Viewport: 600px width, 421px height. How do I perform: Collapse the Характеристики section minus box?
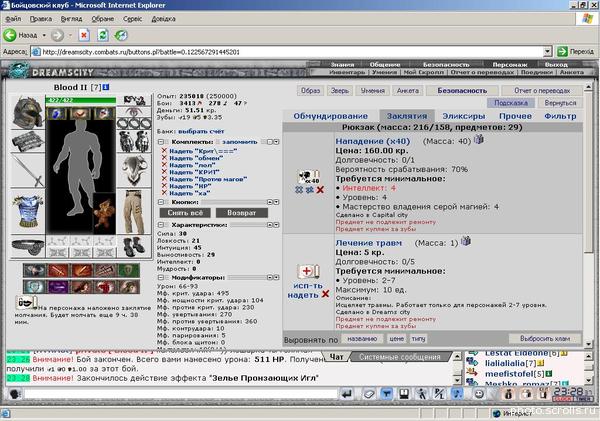click(161, 225)
